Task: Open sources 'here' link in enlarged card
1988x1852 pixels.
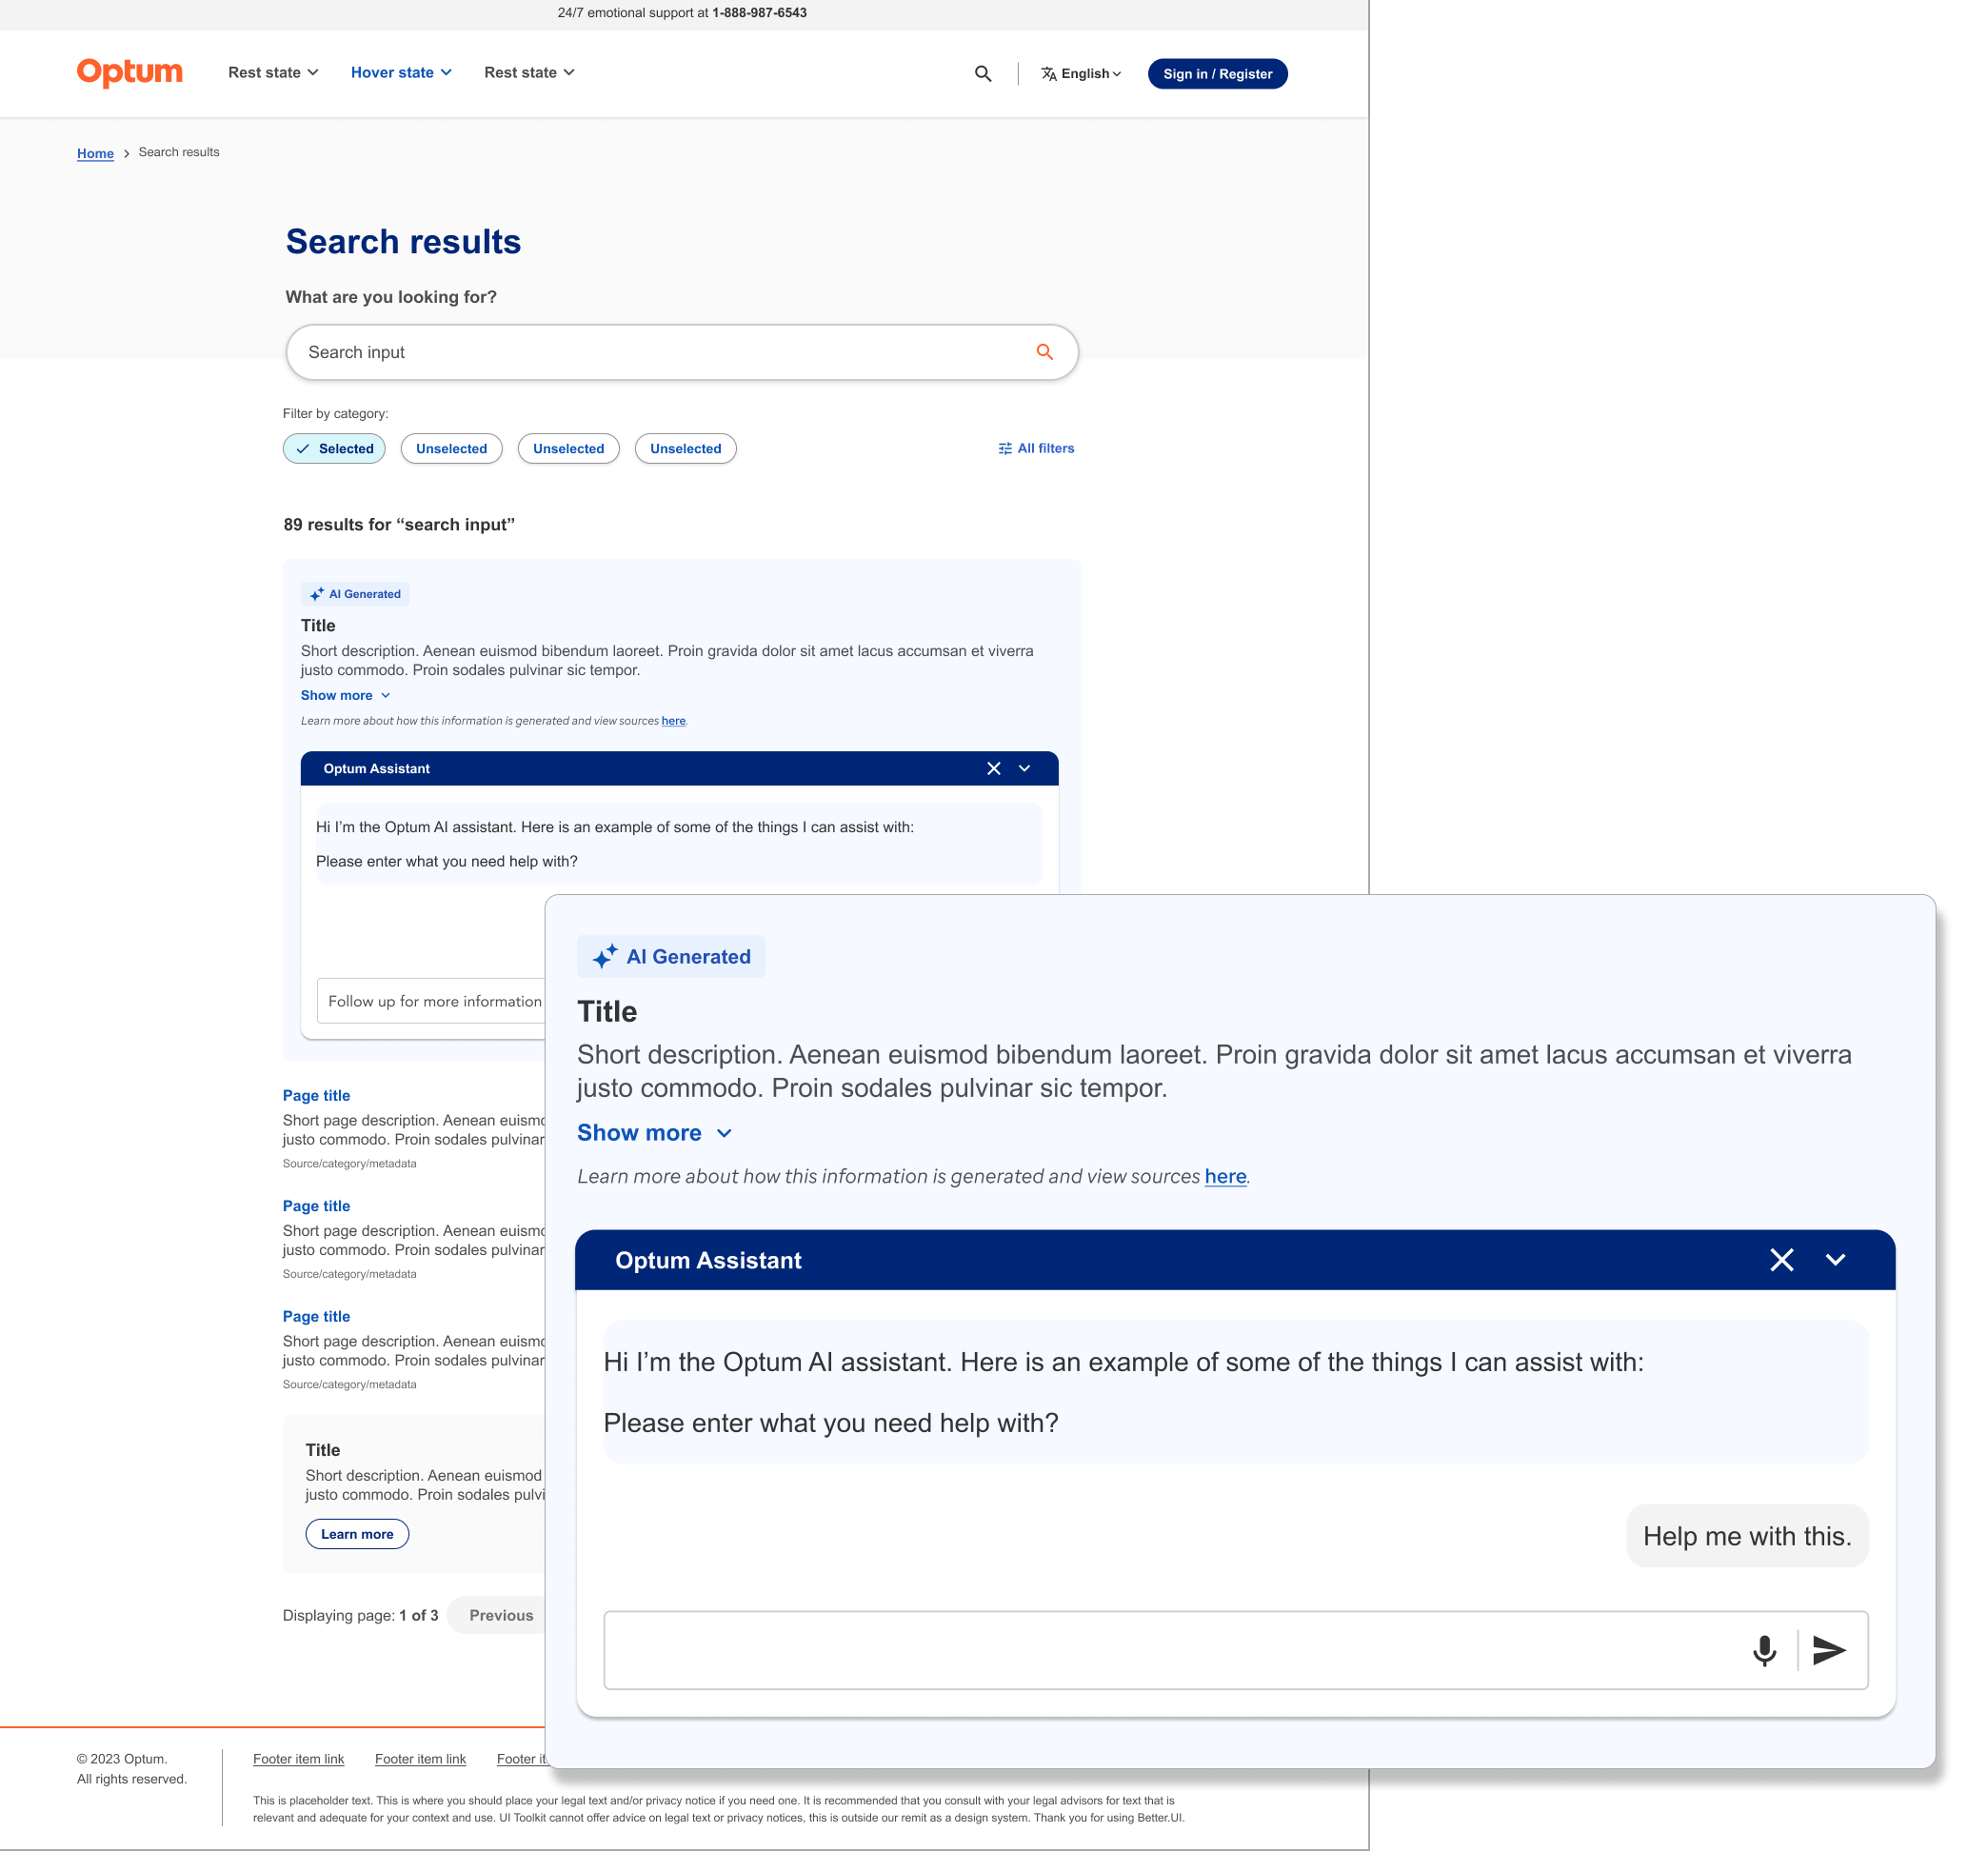Action: 1226,1177
